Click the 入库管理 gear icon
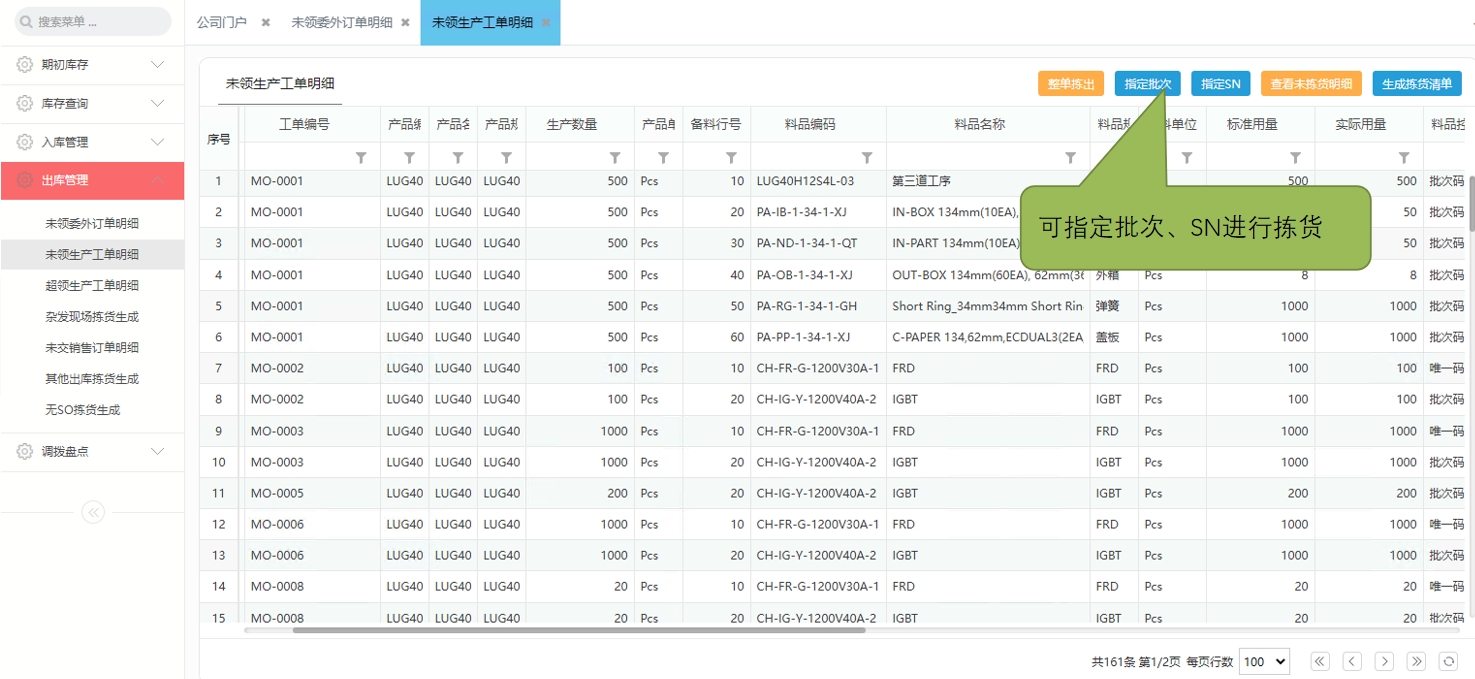Image resolution: width=1475 pixels, height=679 pixels. coord(25,143)
